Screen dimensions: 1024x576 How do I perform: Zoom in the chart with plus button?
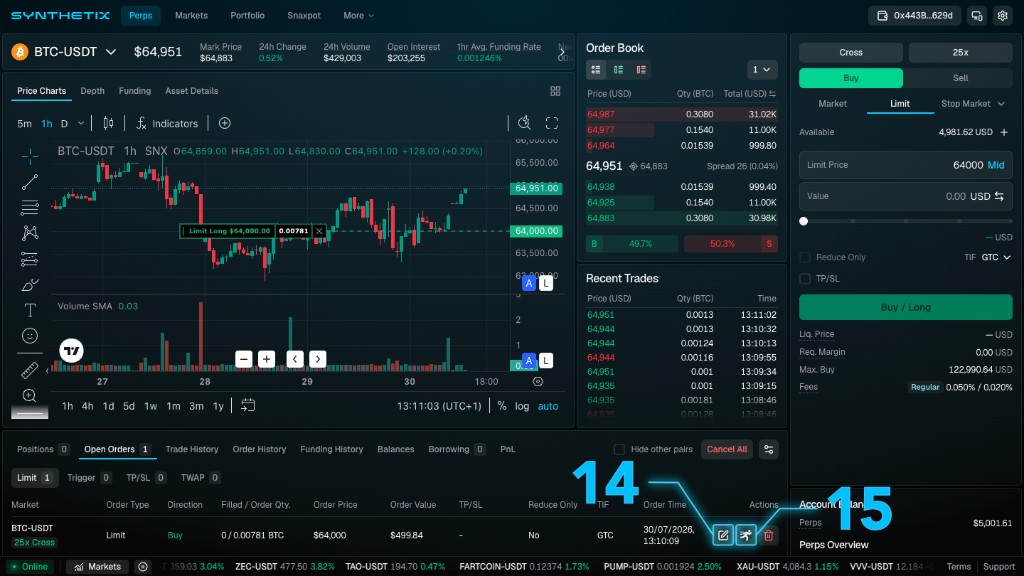pyautogui.click(x=266, y=359)
